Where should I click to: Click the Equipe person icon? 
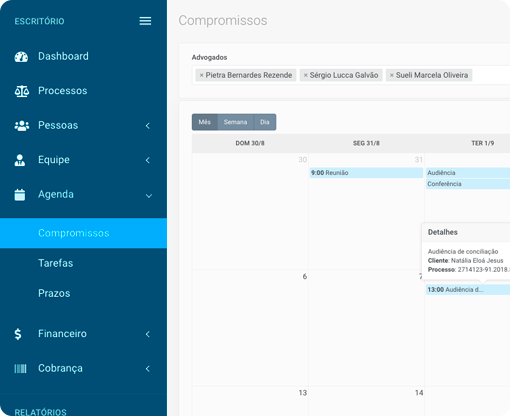click(x=20, y=160)
